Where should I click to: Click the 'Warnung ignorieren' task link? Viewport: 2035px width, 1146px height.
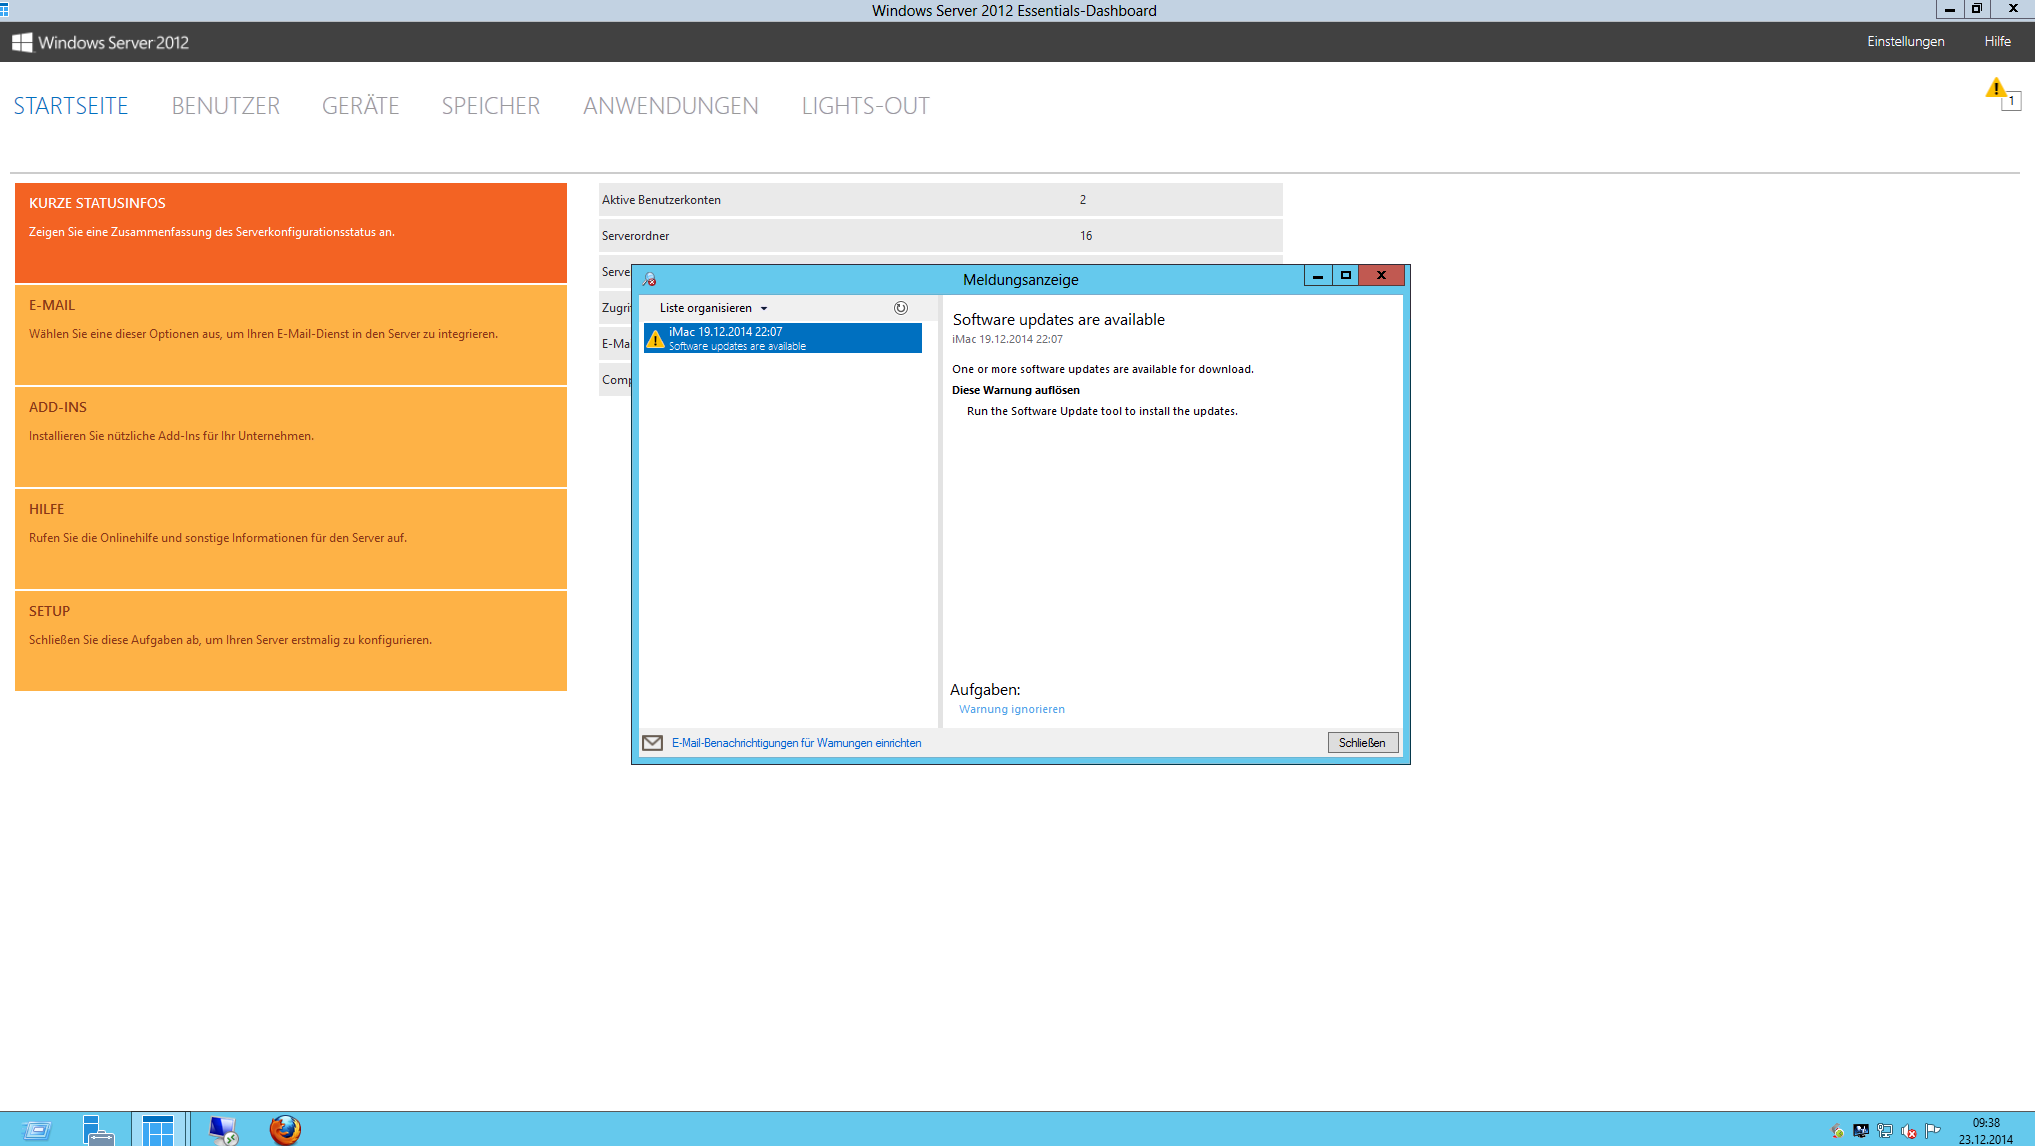(x=1012, y=710)
